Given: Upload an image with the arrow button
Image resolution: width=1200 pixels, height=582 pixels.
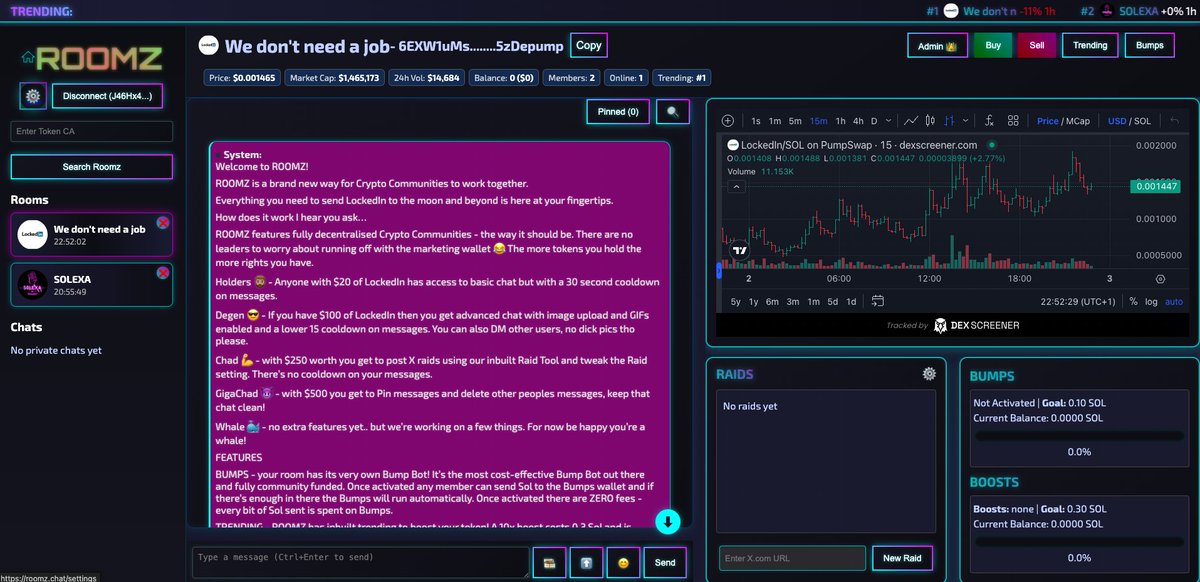Looking at the screenshot, I should (586, 563).
